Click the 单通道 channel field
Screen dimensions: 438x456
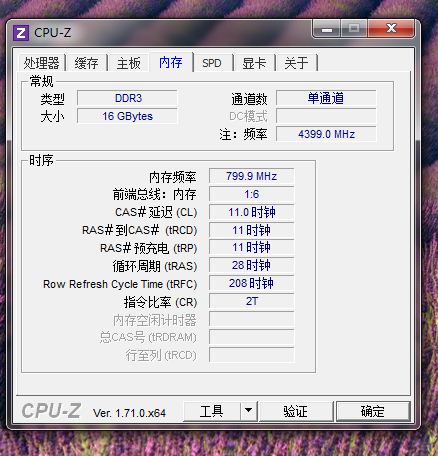pos(326,98)
